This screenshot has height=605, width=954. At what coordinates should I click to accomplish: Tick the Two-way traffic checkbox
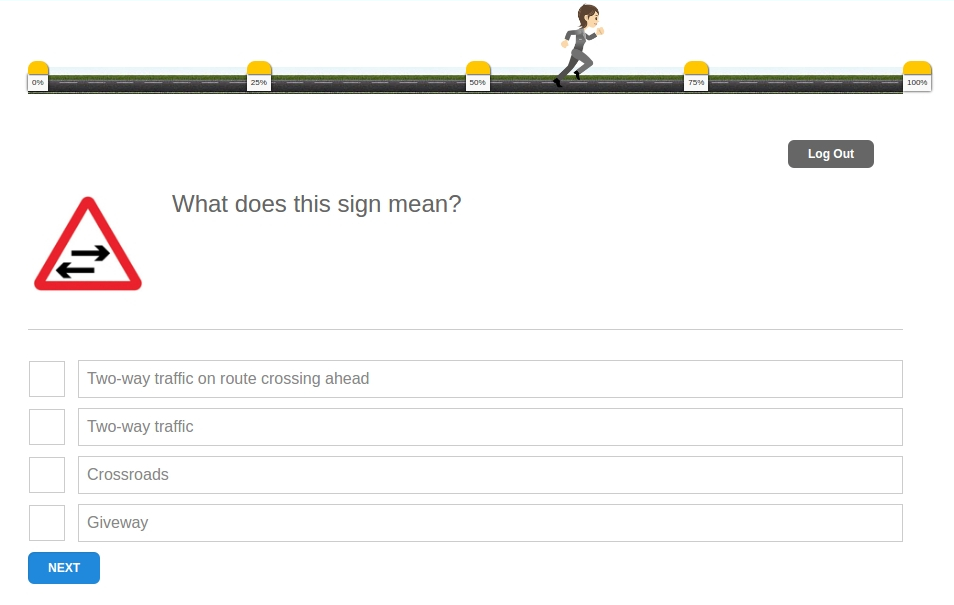[x=47, y=427]
